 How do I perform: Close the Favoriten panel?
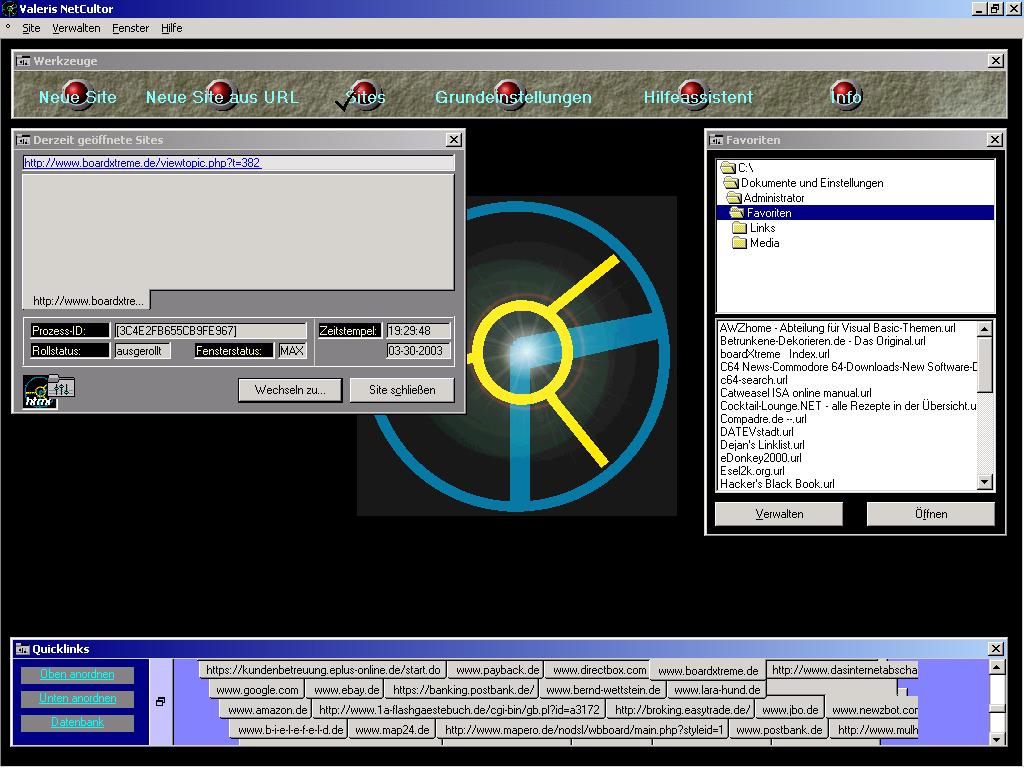point(994,140)
